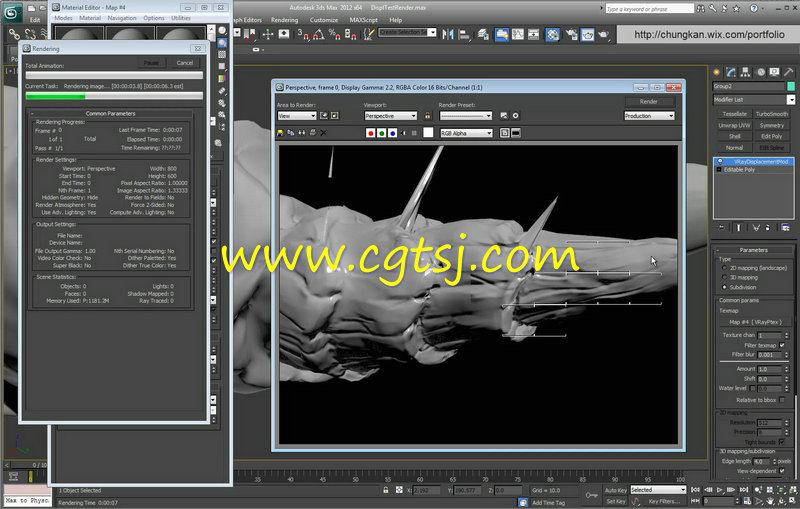This screenshot has height=509, width=800.
Task: Open Production render mode dropdown
Action: pyautogui.click(x=649, y=116)
